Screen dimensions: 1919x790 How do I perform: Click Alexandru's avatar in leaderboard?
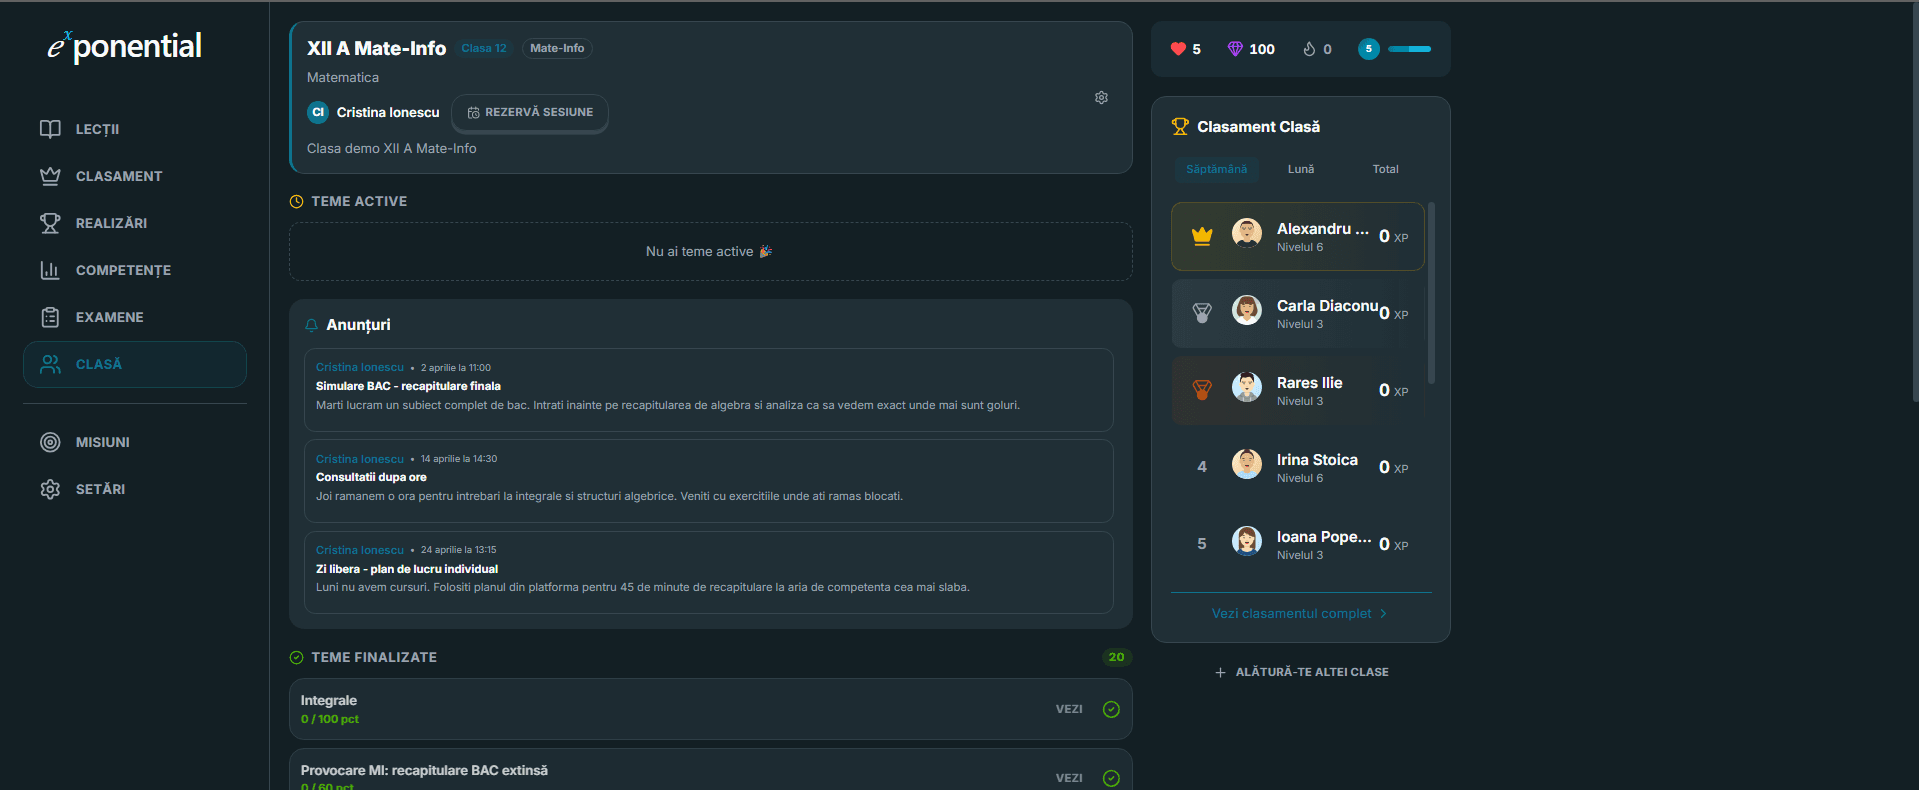click(1247, 233)
